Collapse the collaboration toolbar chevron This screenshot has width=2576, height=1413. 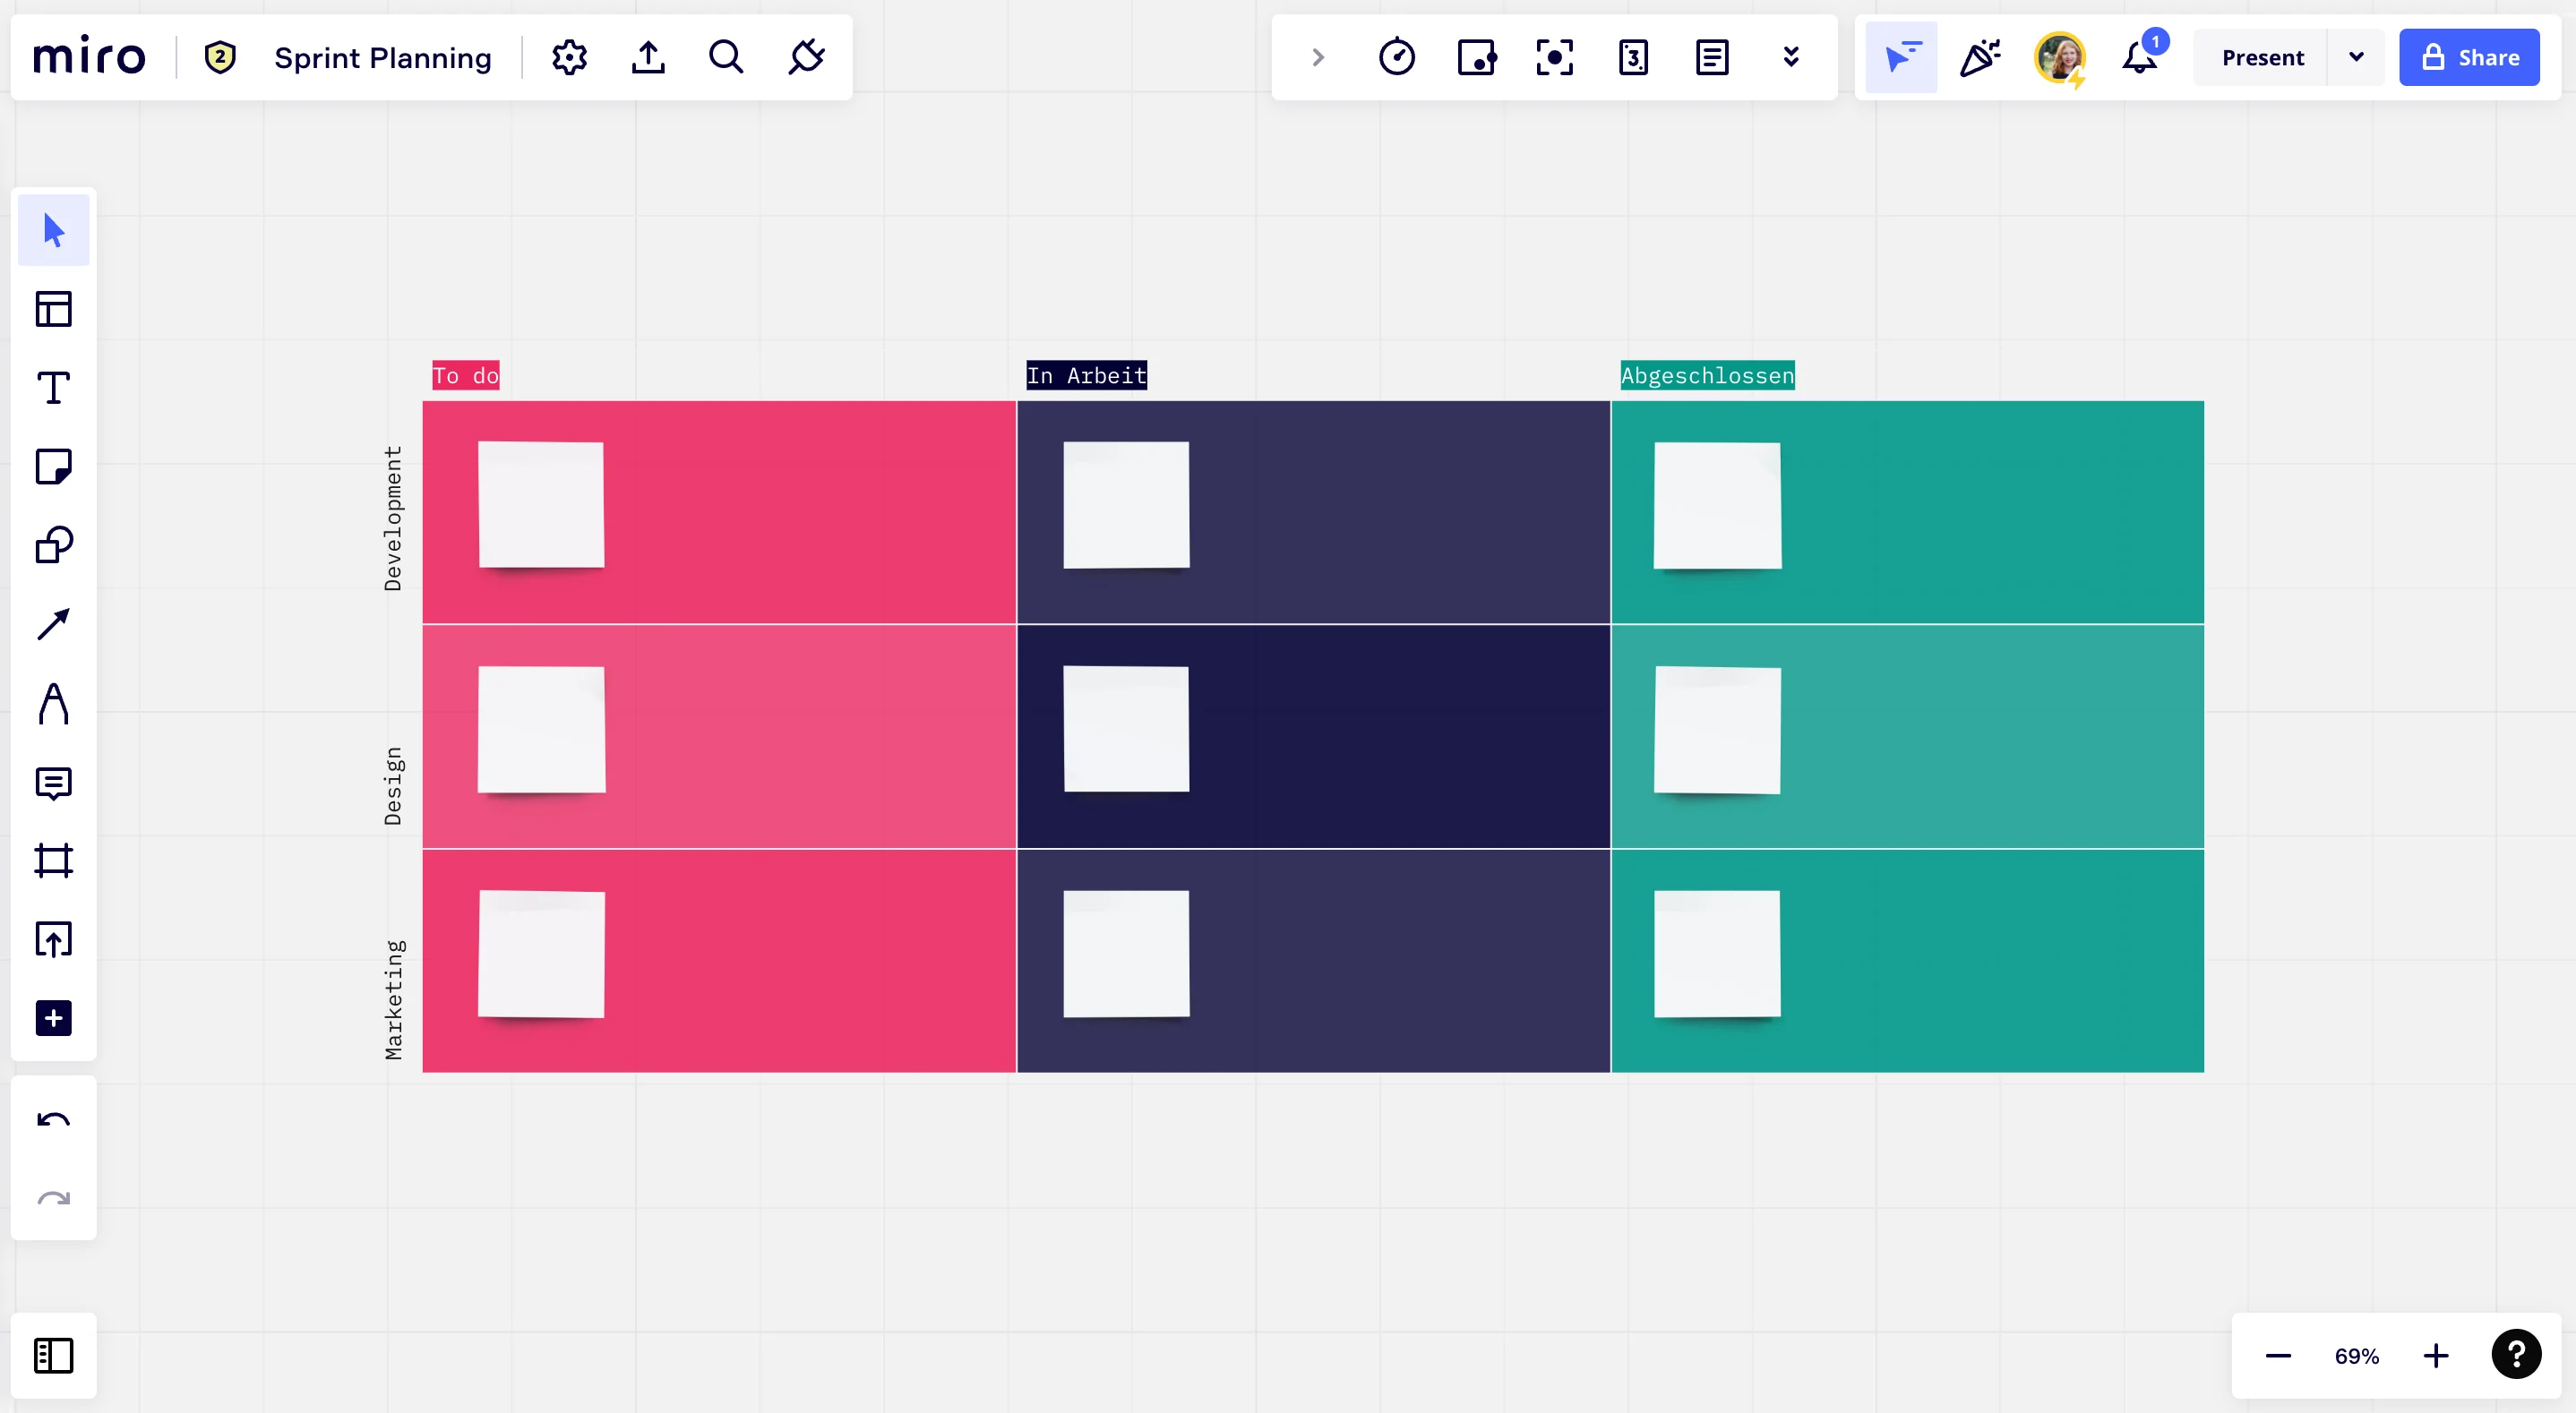click(x=1318, y=57)
